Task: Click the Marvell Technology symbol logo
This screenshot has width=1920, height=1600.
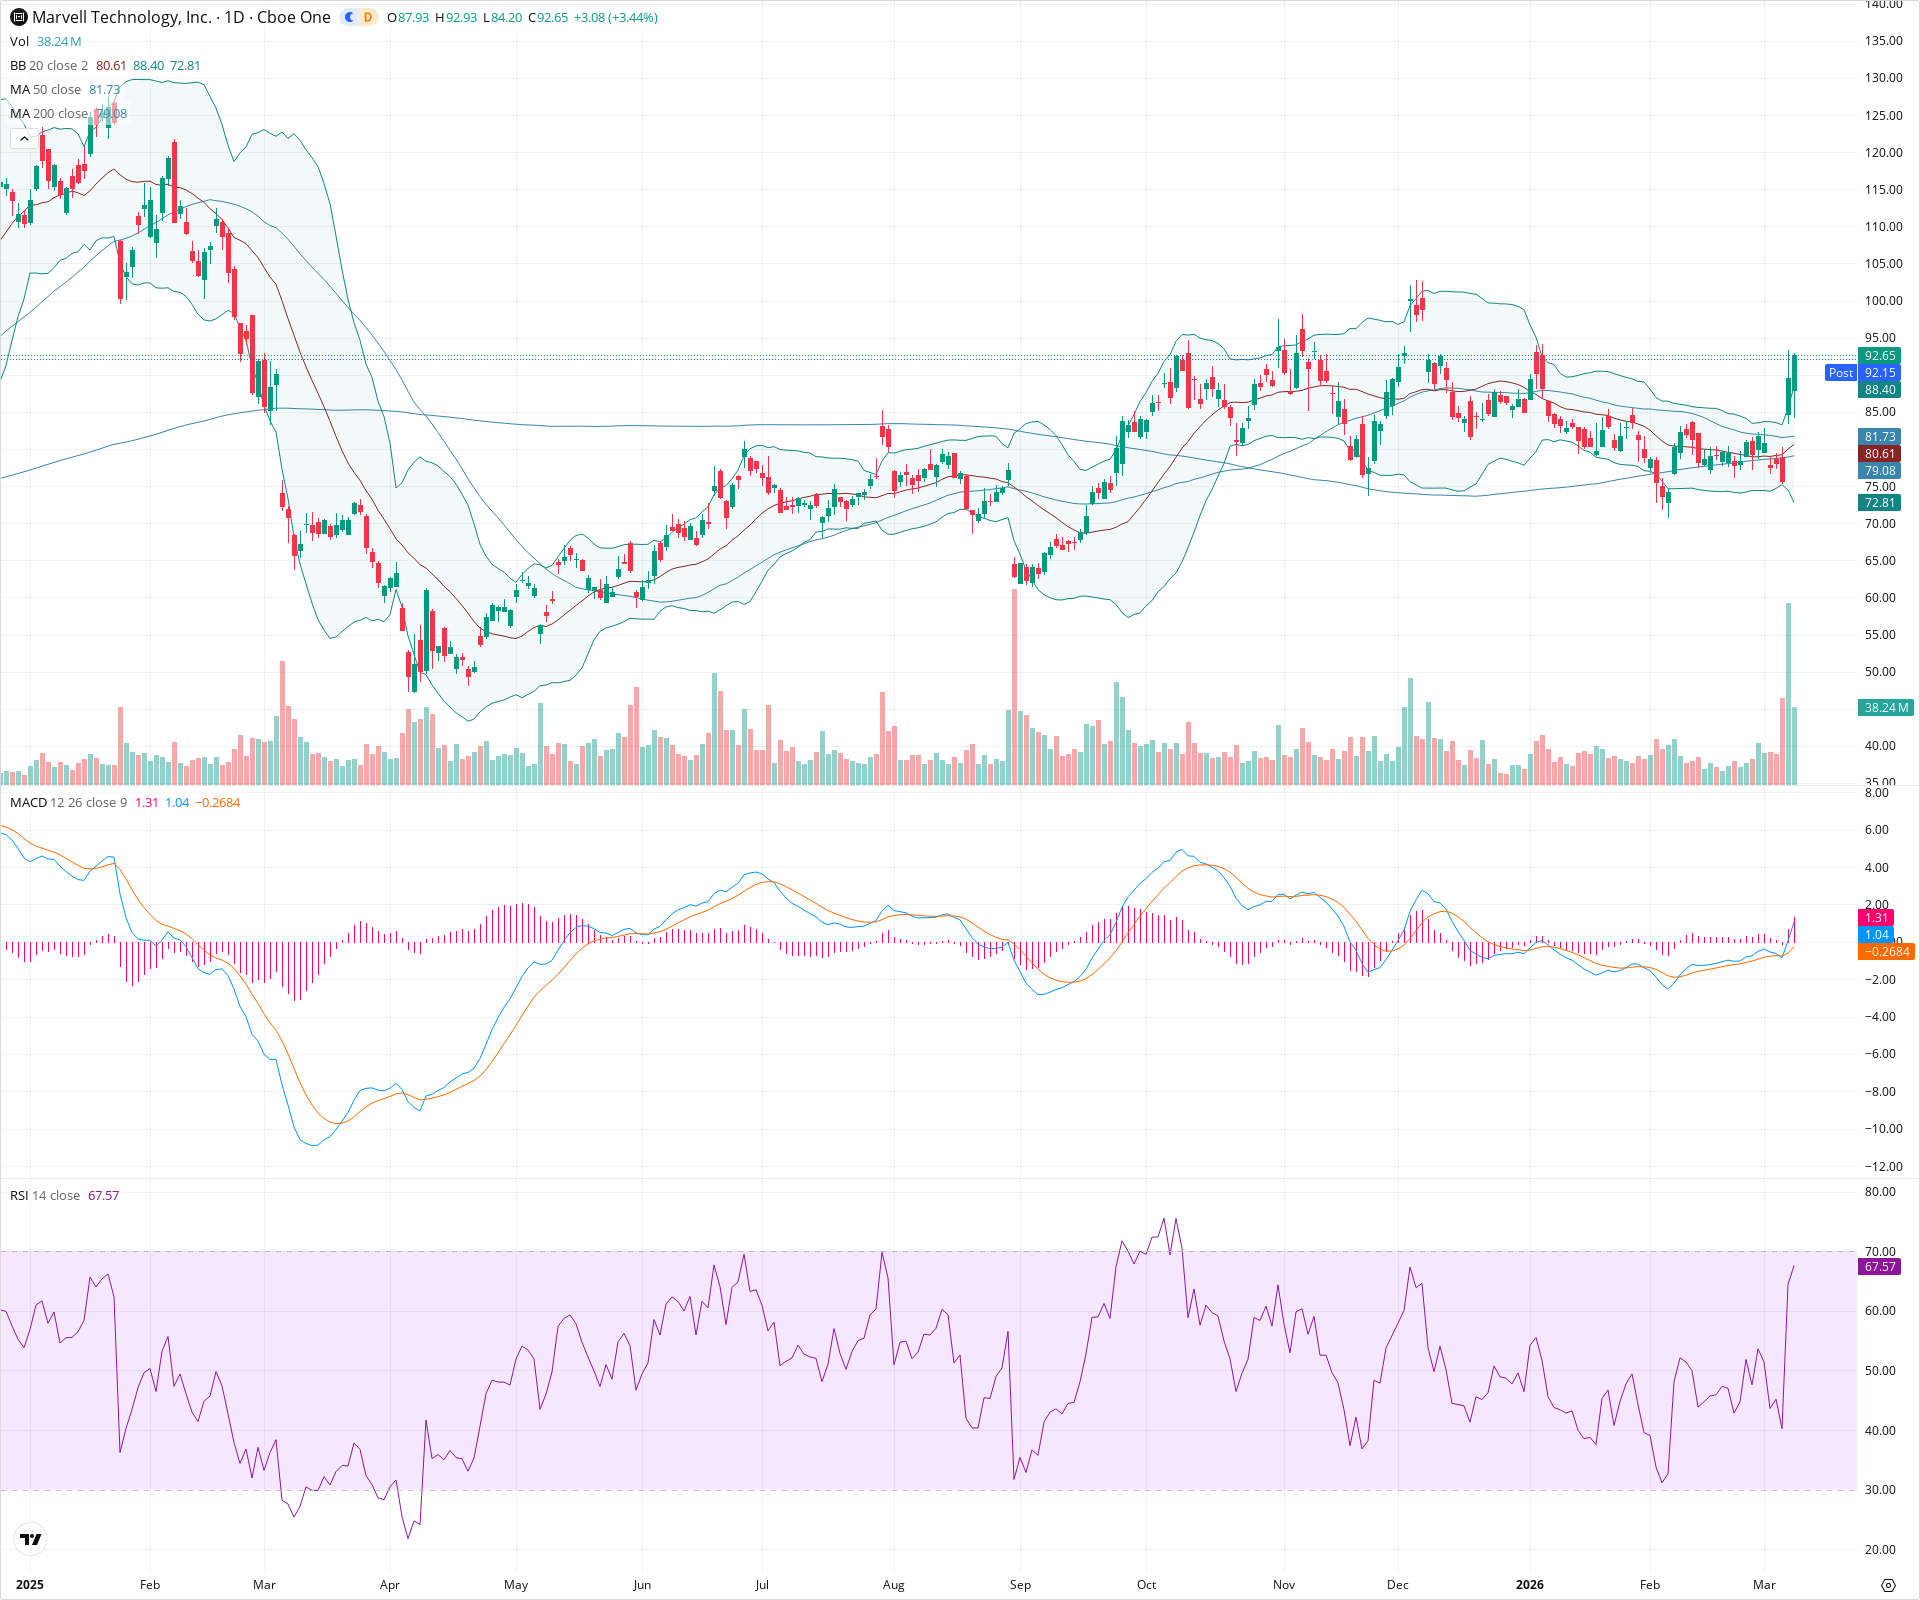Action: tap(16, 17)
